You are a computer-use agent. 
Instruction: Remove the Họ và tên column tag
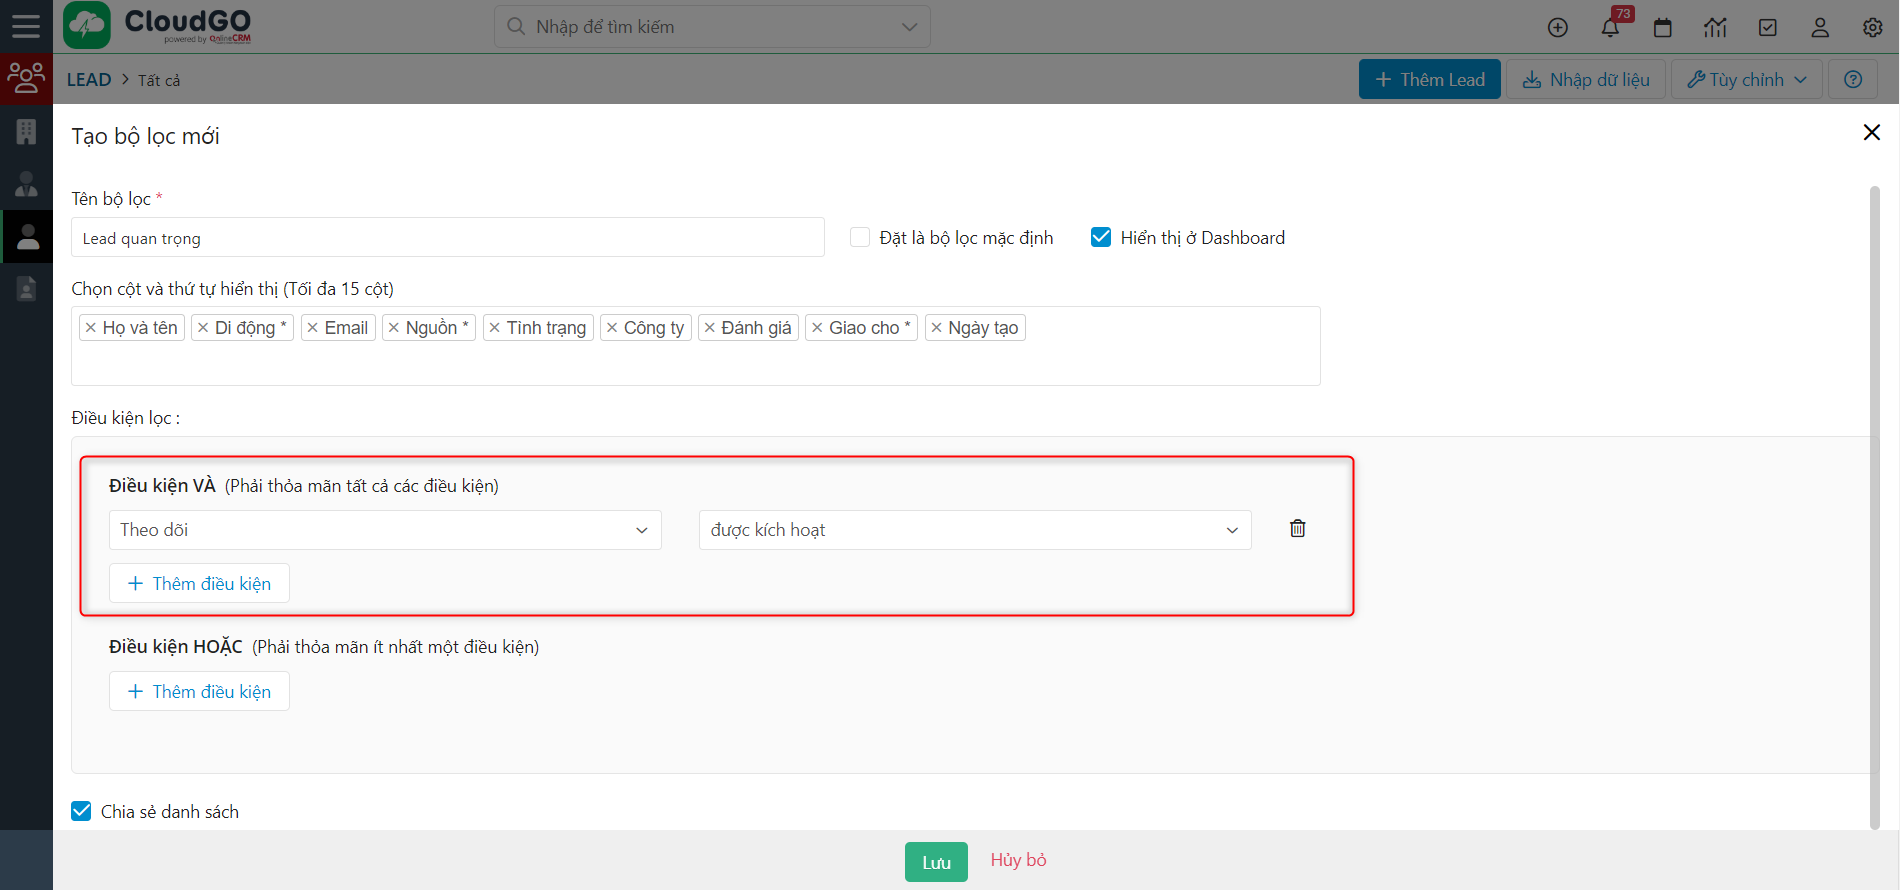point(91,328)
